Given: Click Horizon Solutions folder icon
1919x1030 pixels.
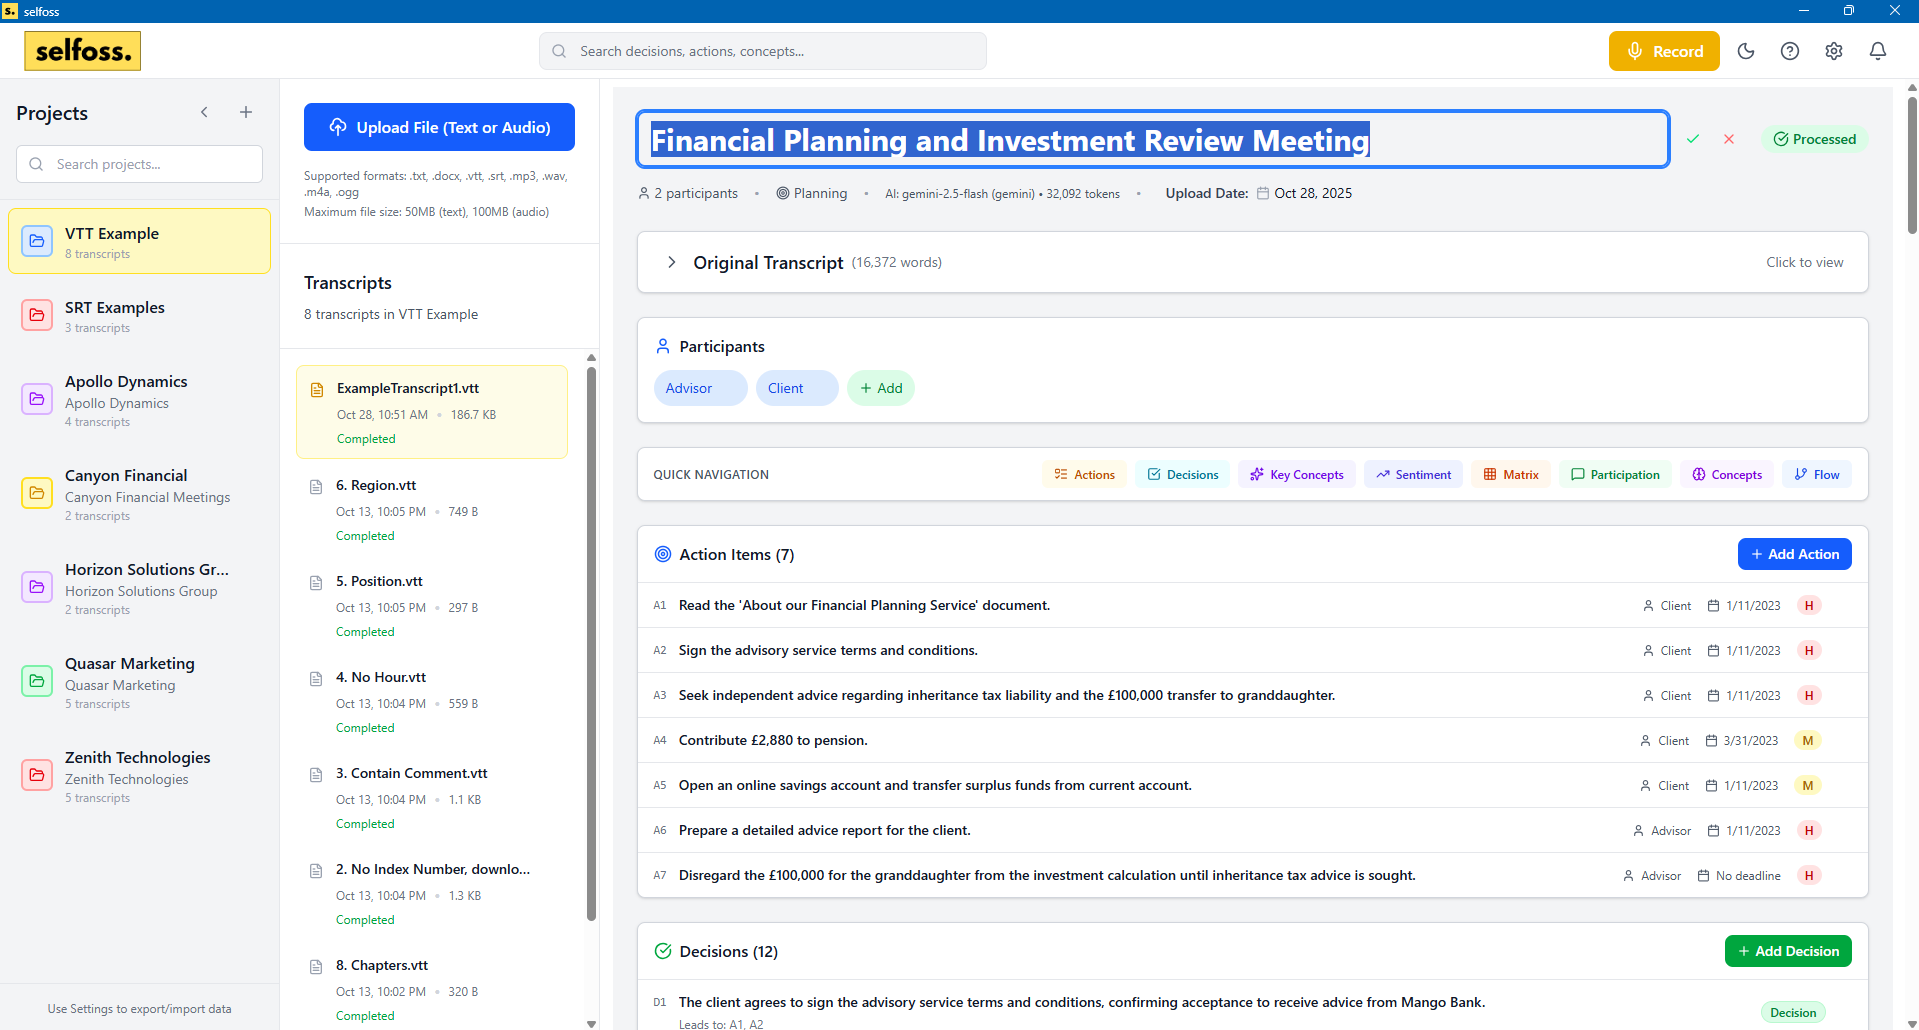Looking at the screenshot, I should (x=37, y=587).
